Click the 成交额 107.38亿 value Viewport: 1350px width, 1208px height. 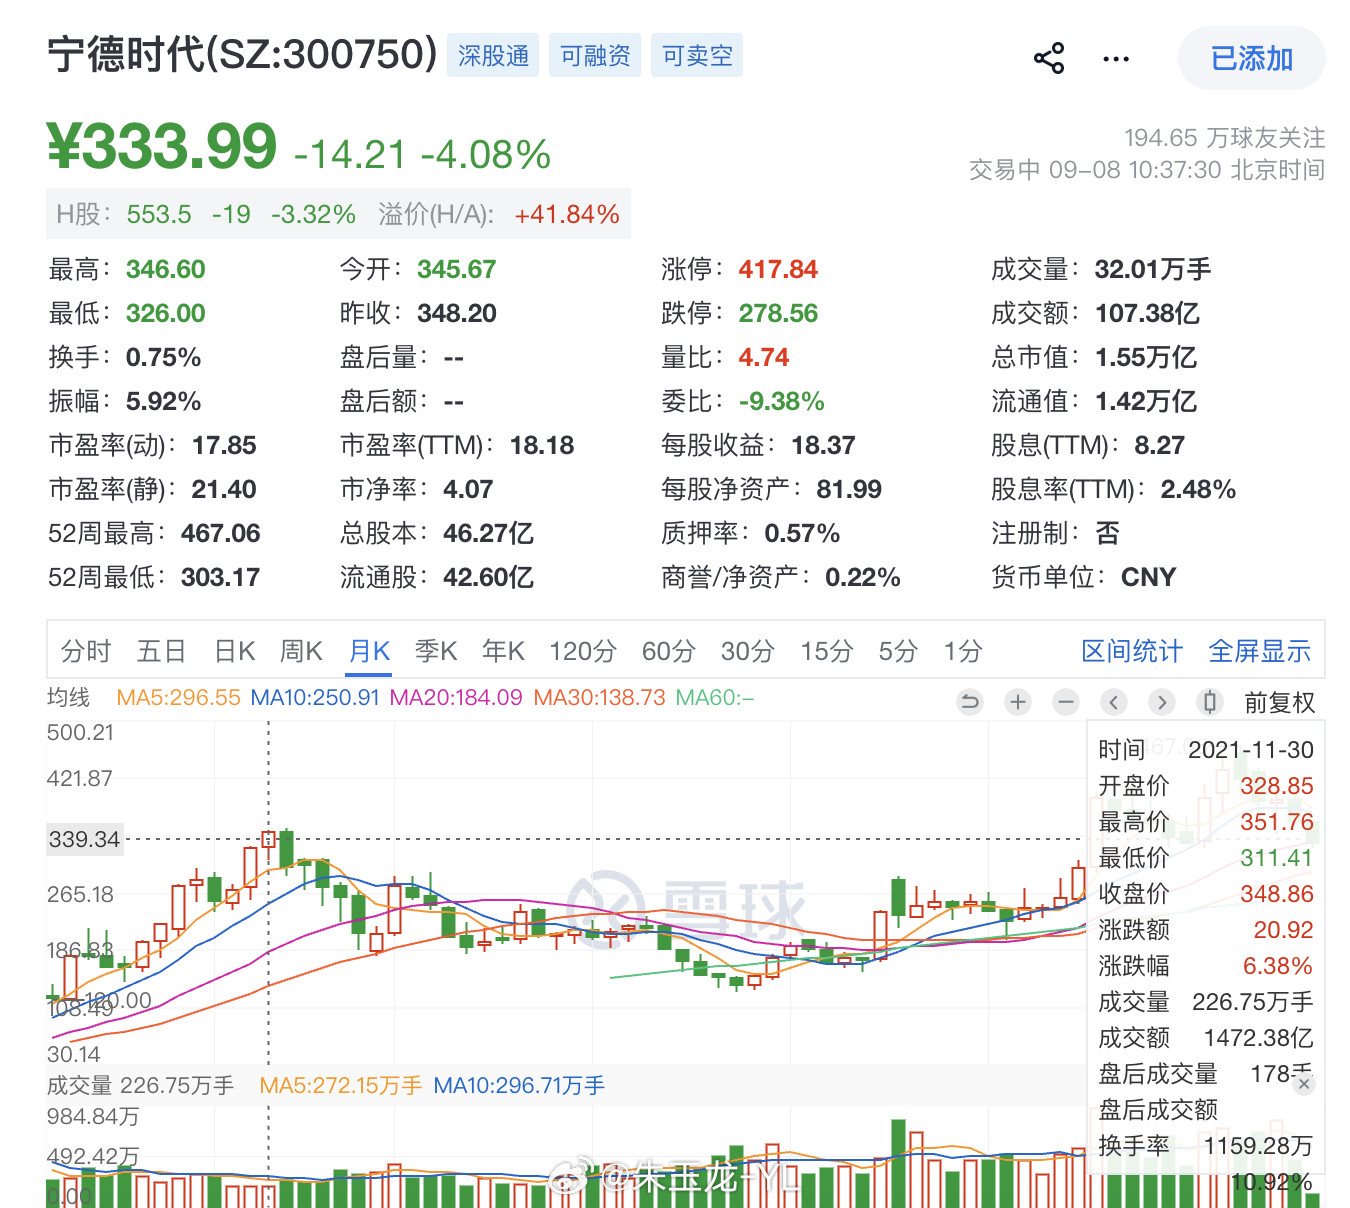[1147, 313]
